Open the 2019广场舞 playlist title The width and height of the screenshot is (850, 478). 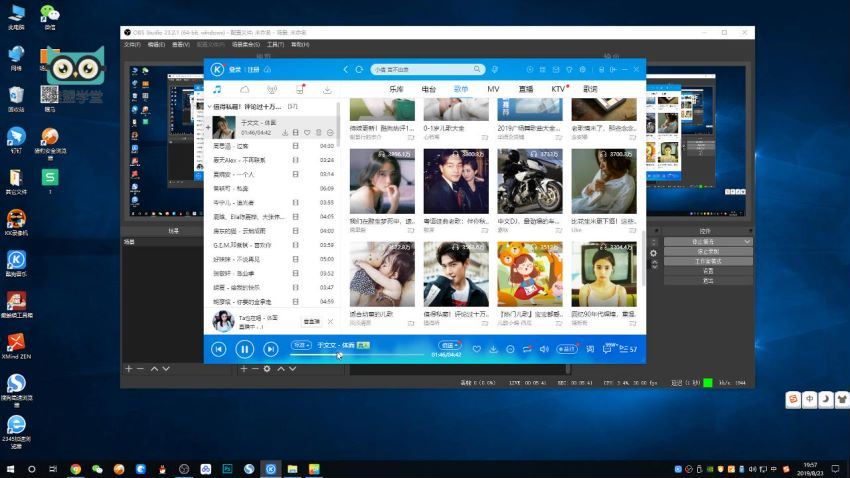coord(528,128)
